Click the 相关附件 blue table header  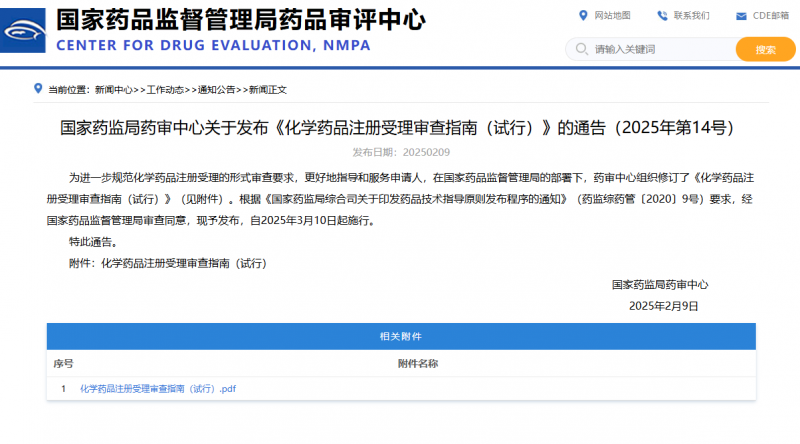tap(399, 336)
